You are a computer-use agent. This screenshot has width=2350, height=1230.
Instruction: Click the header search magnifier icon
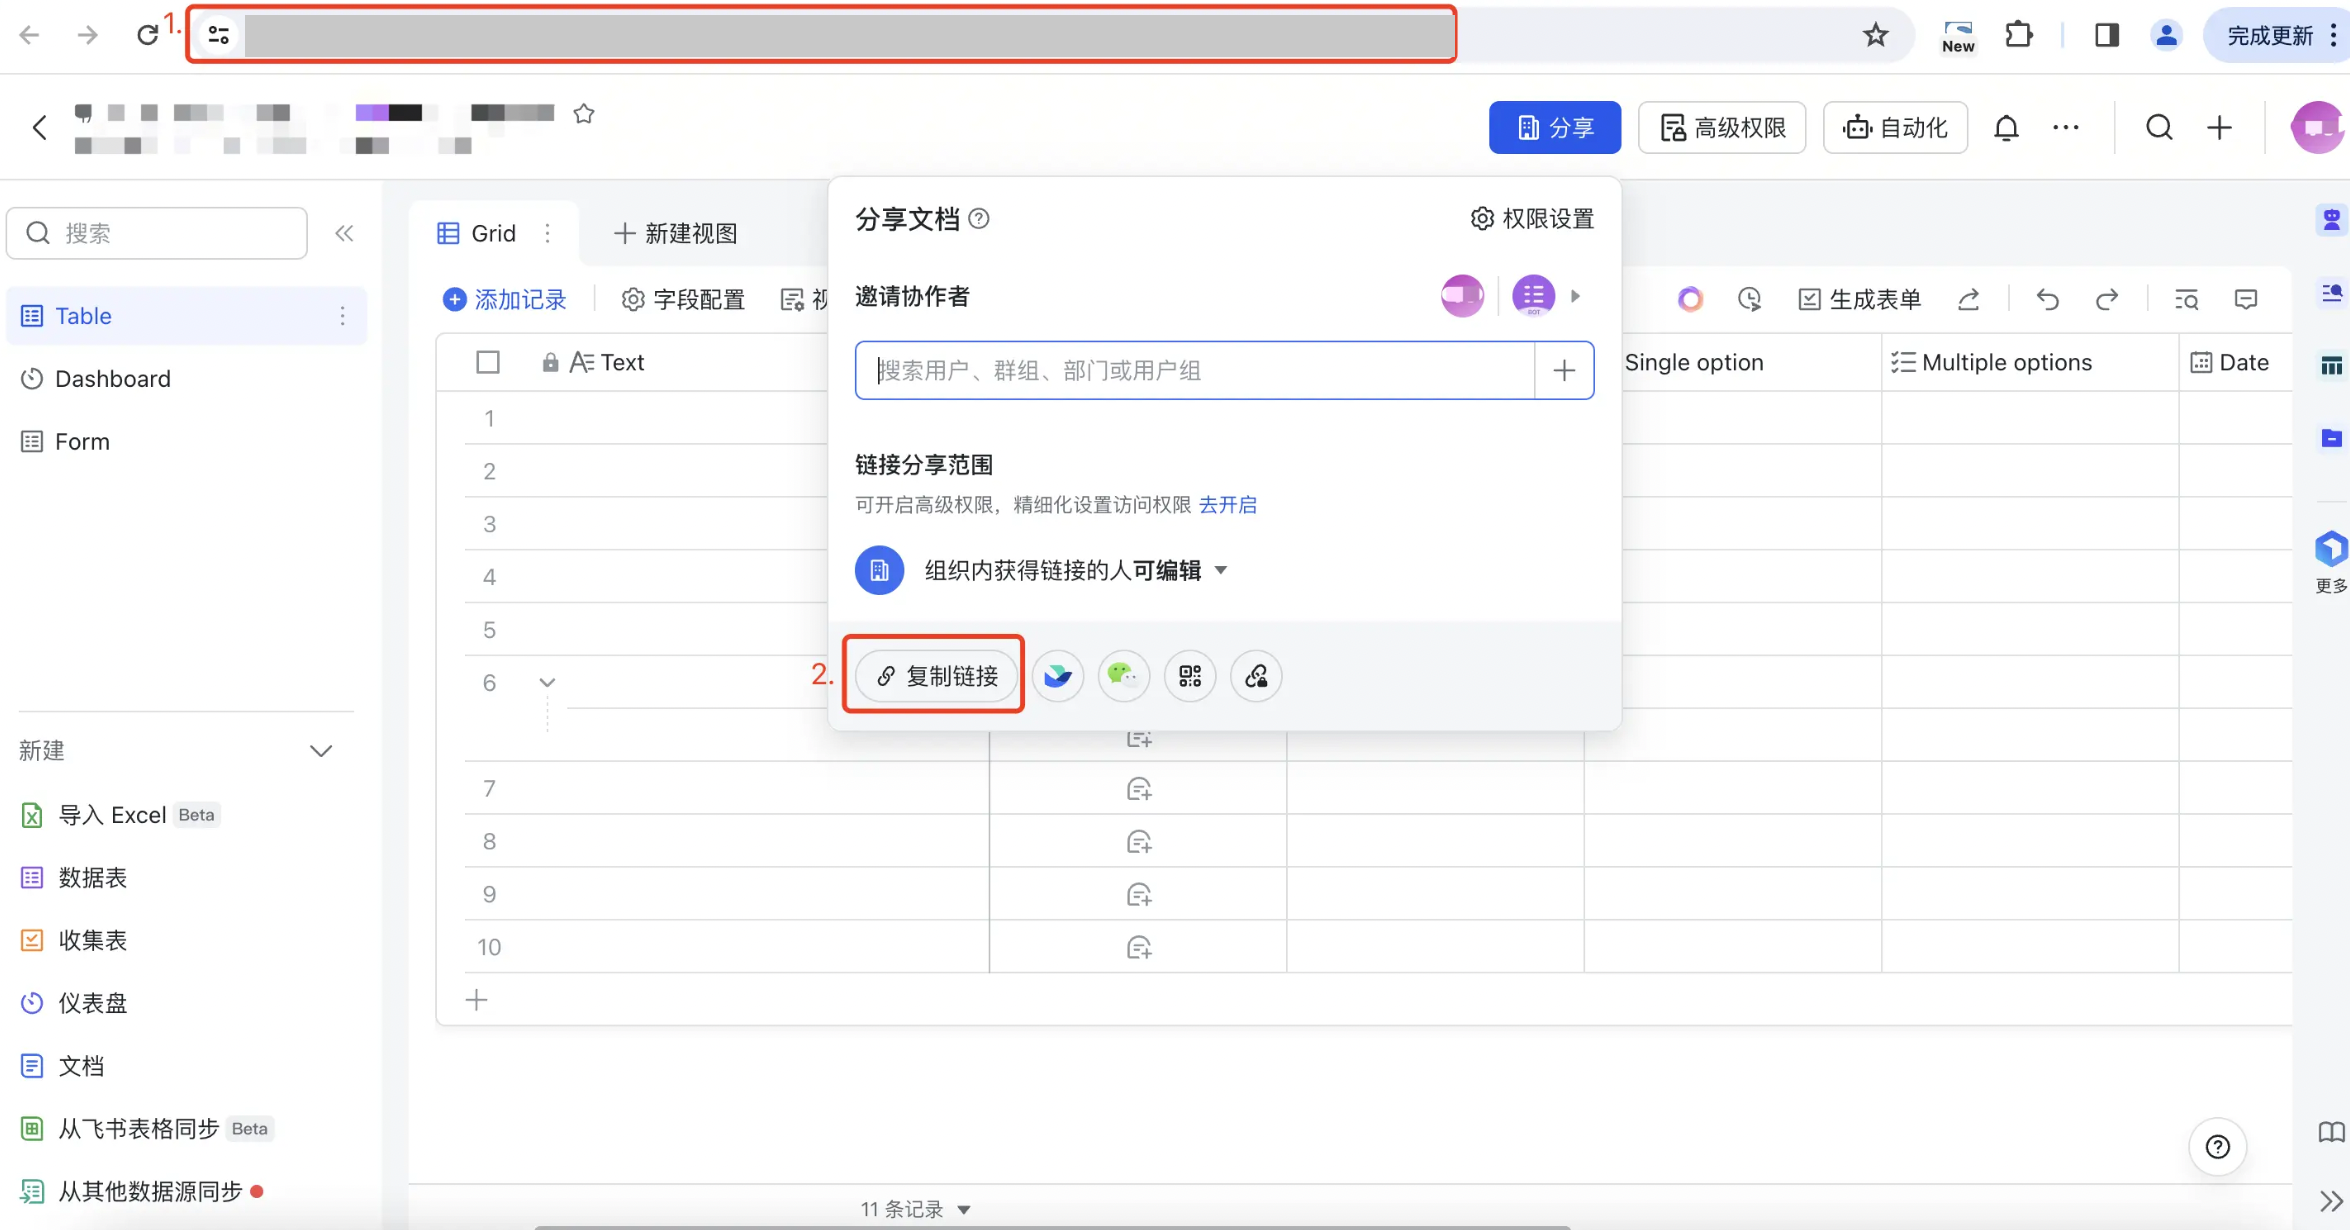click(2159, 127)
